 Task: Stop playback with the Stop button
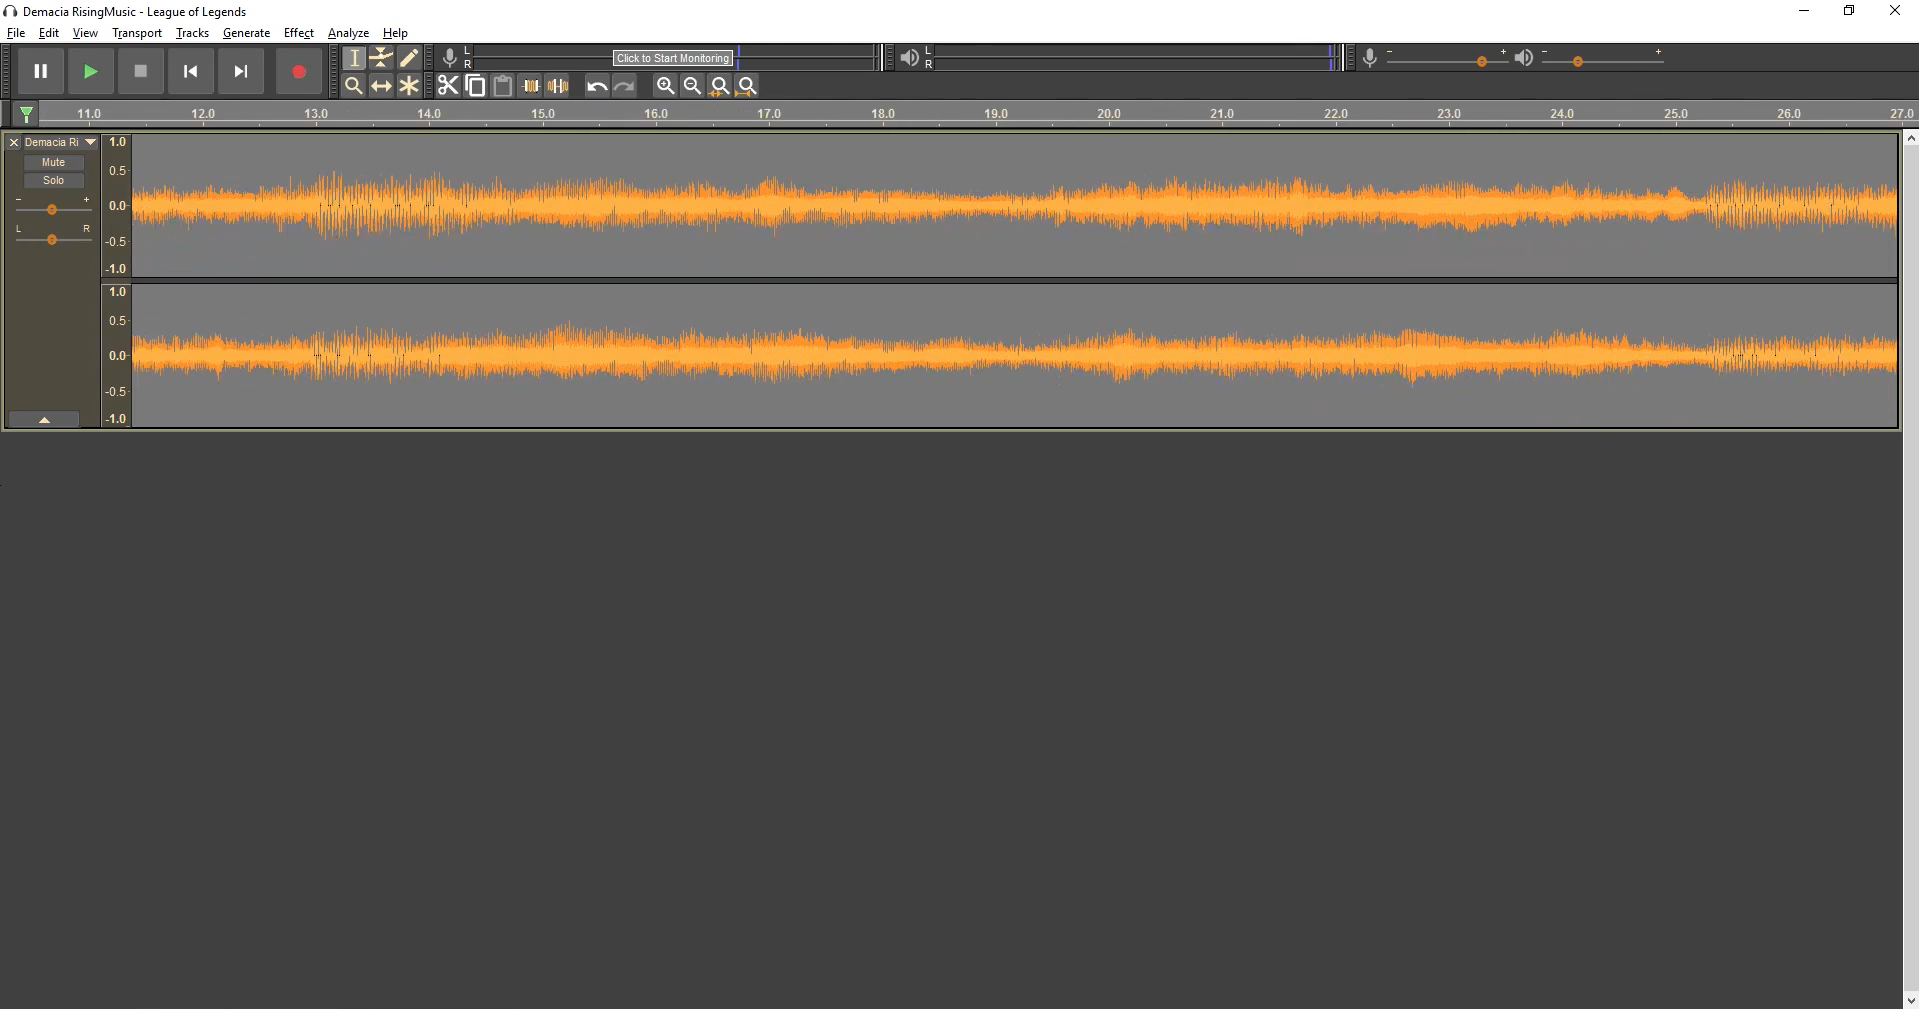141,71
